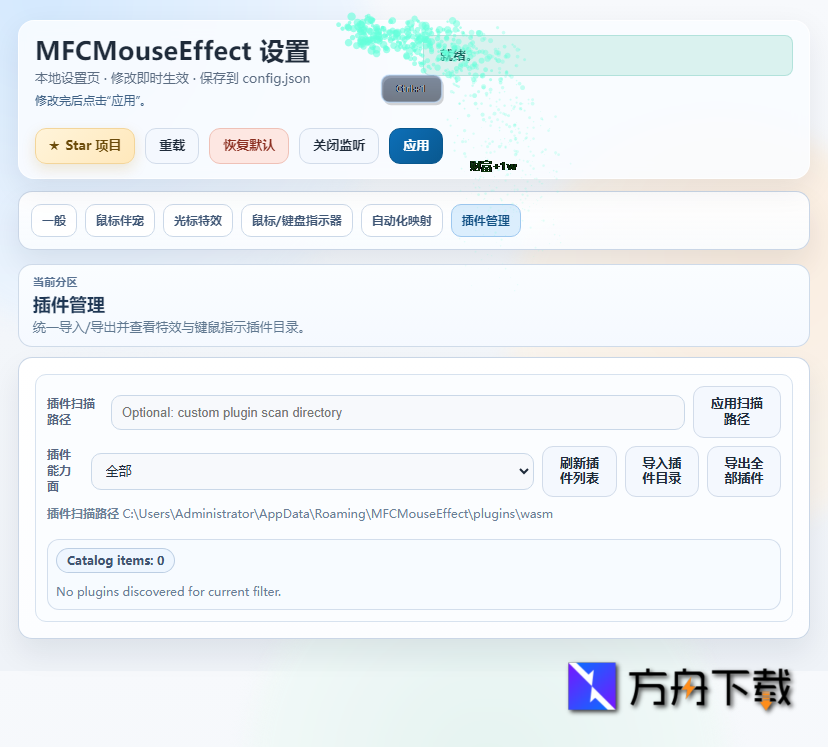
Task: Switch to the 鼠标伴宠 tab
Action: click(x=119, y=220)
